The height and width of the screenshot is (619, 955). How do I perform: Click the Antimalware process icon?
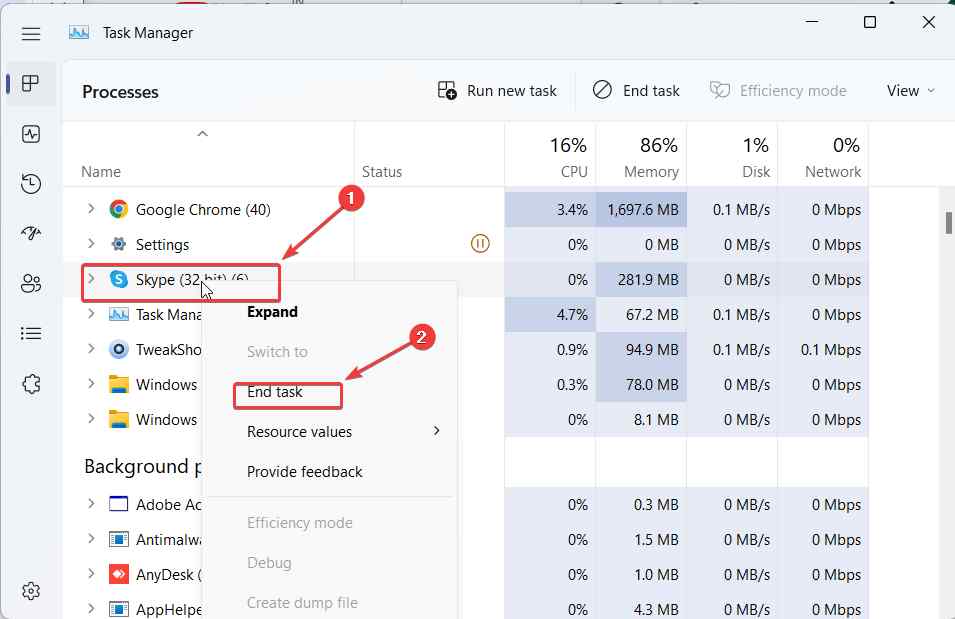[x=119, y=539]
